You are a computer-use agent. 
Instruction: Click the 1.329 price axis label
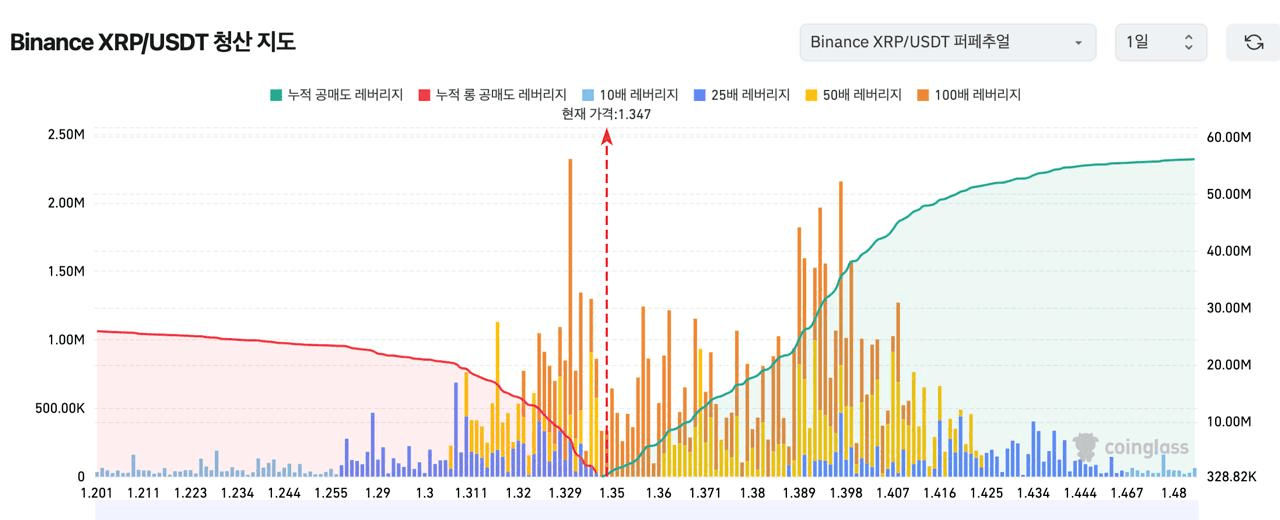(565, 493)
